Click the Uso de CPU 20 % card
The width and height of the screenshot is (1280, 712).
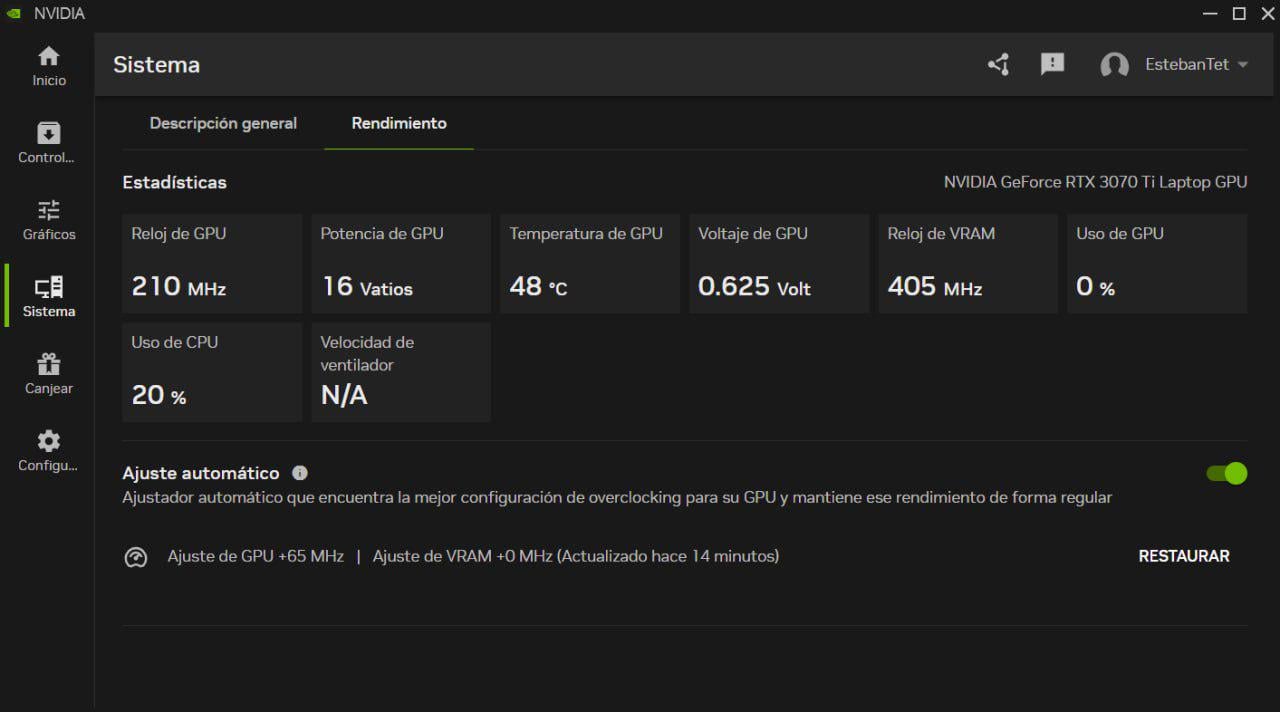click(x=212, y=372)
